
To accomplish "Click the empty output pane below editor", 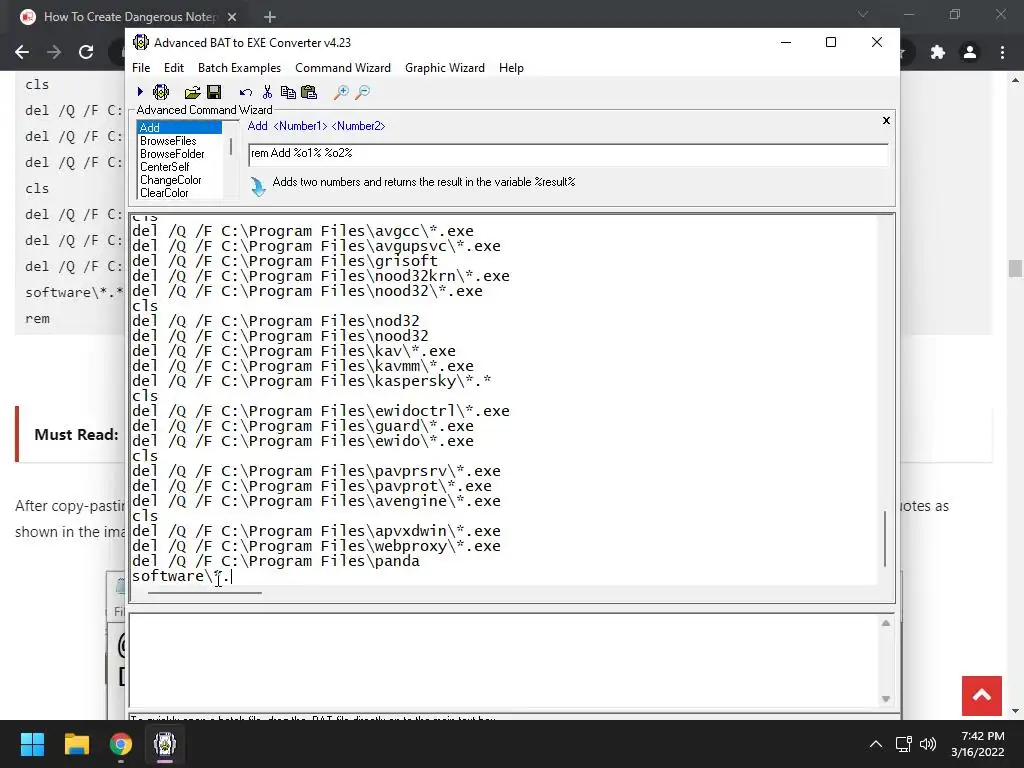I will (x=504, y=661).
